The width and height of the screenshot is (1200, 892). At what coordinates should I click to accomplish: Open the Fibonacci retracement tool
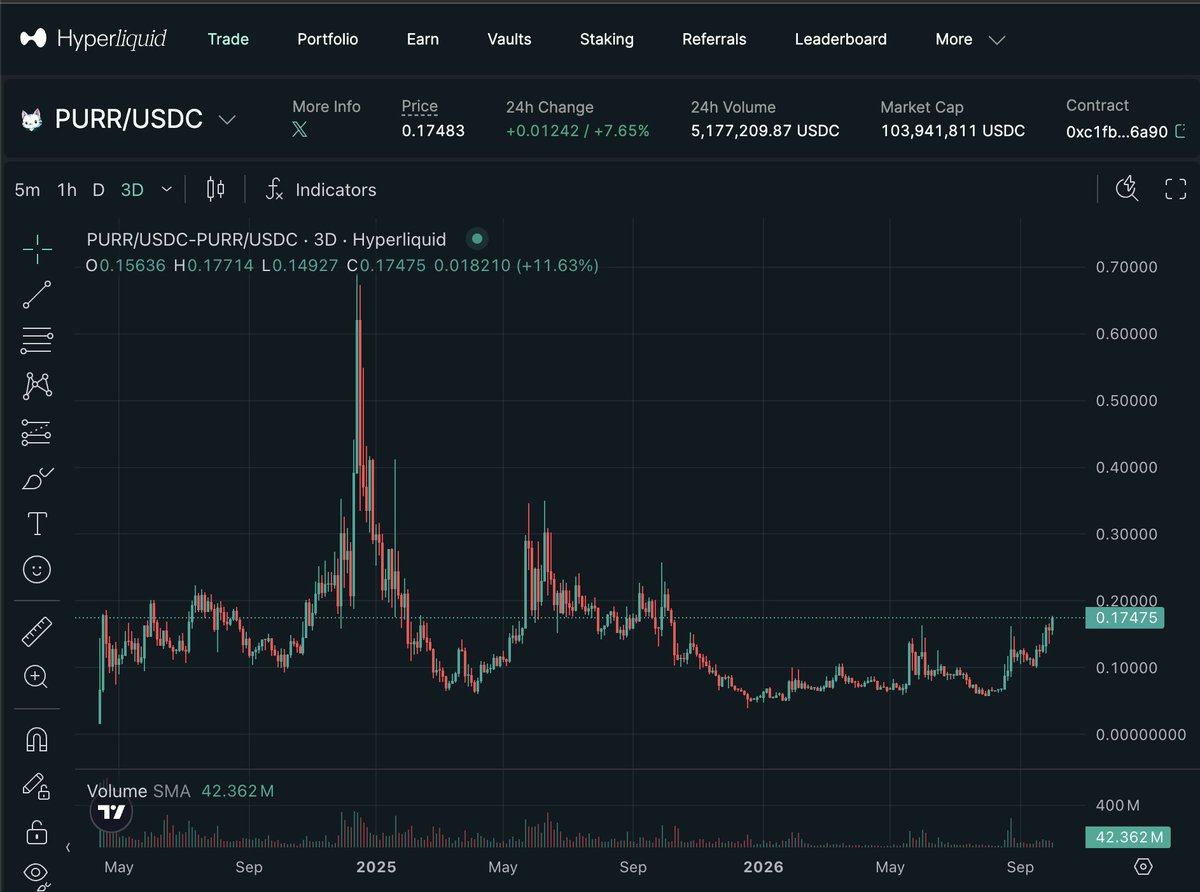[x=37, y=341]
